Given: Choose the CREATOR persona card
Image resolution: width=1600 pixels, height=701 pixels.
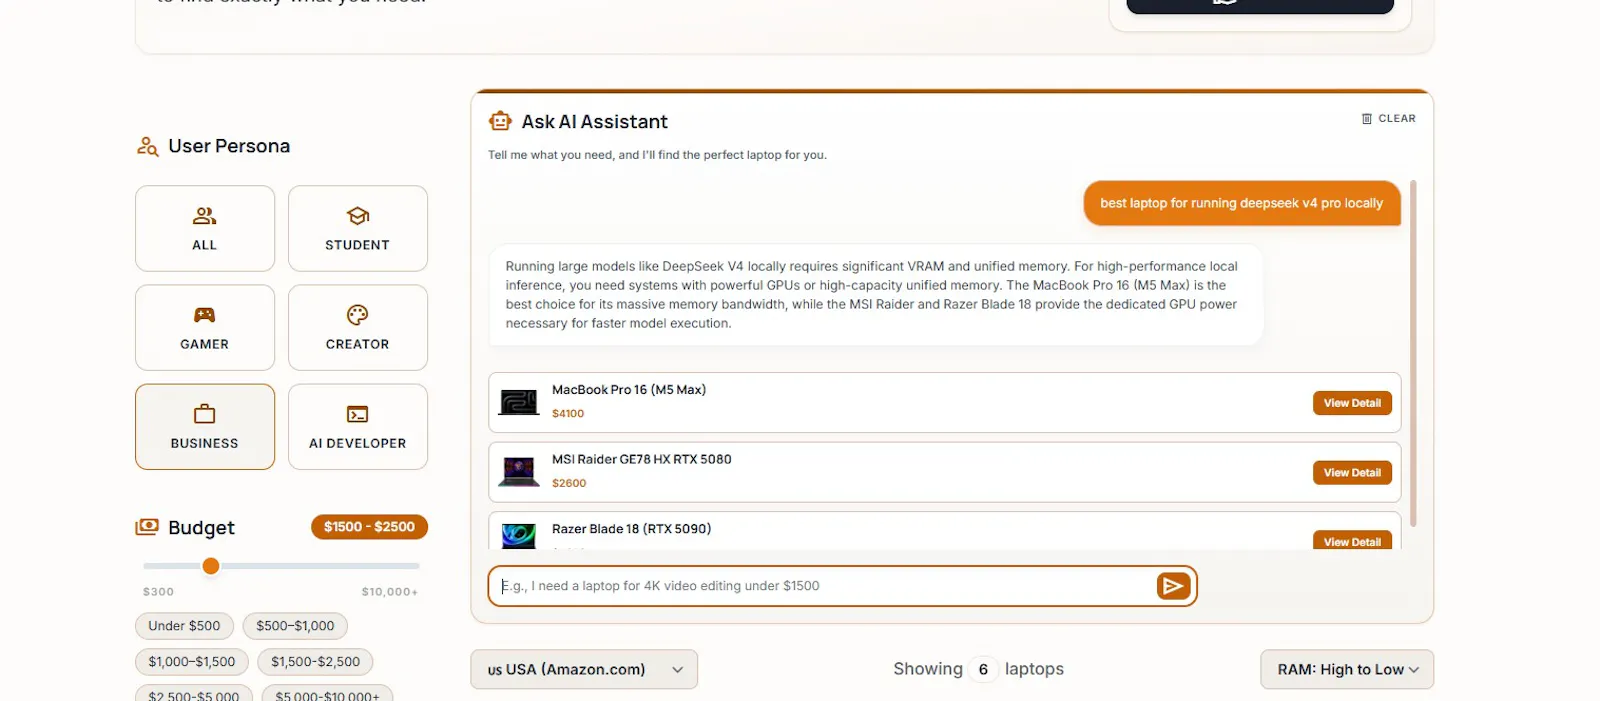Looking at the screenshot, I should (358, 328).
